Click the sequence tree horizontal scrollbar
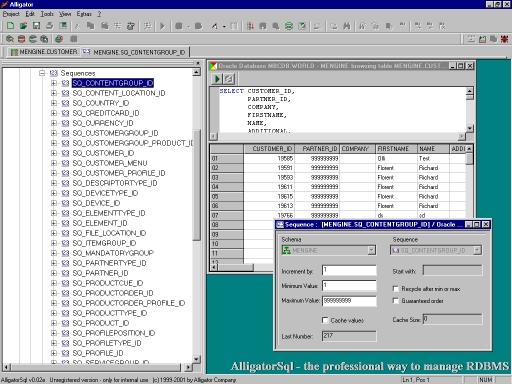This screenshot has width=512, height=384. tap(97, 367)
